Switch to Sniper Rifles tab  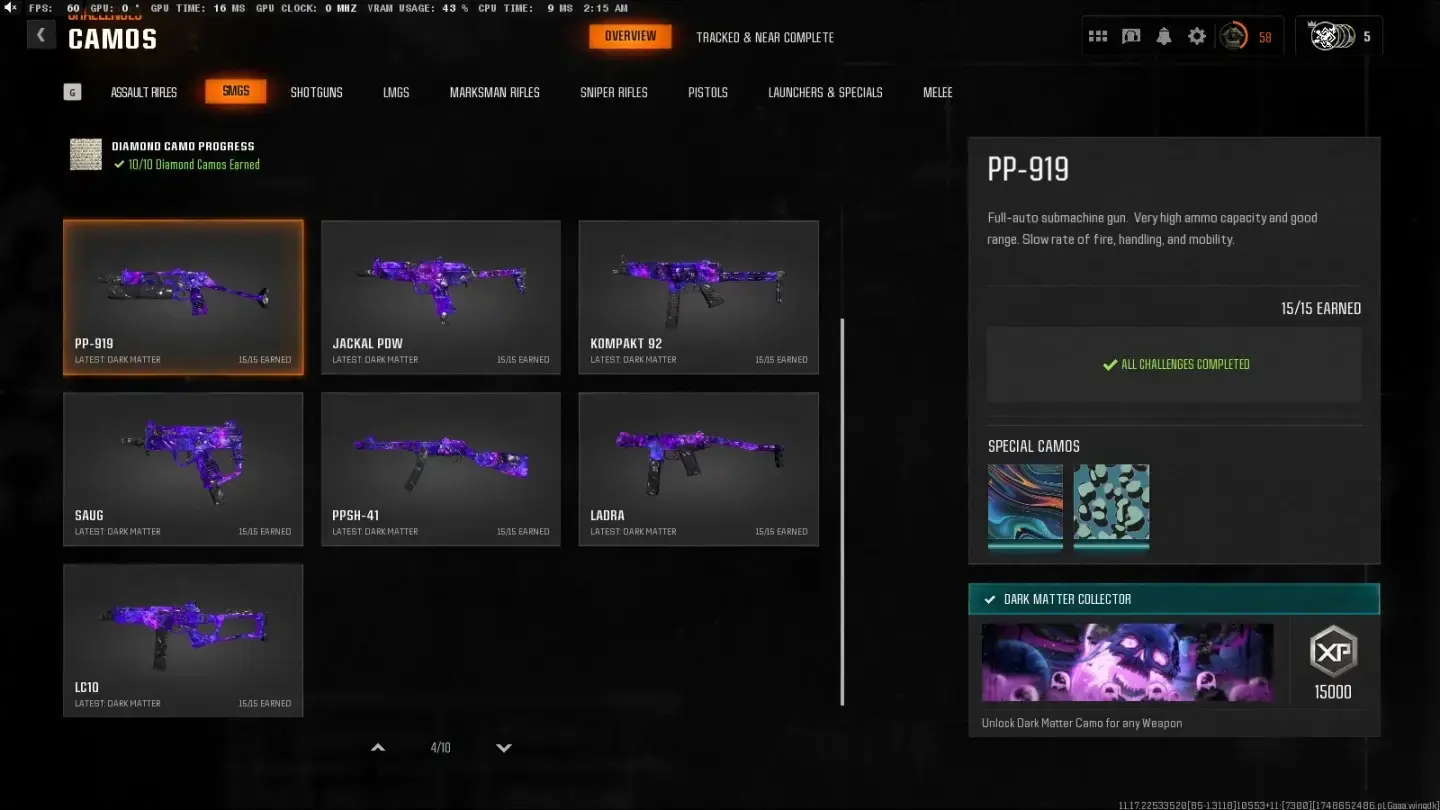614,92
